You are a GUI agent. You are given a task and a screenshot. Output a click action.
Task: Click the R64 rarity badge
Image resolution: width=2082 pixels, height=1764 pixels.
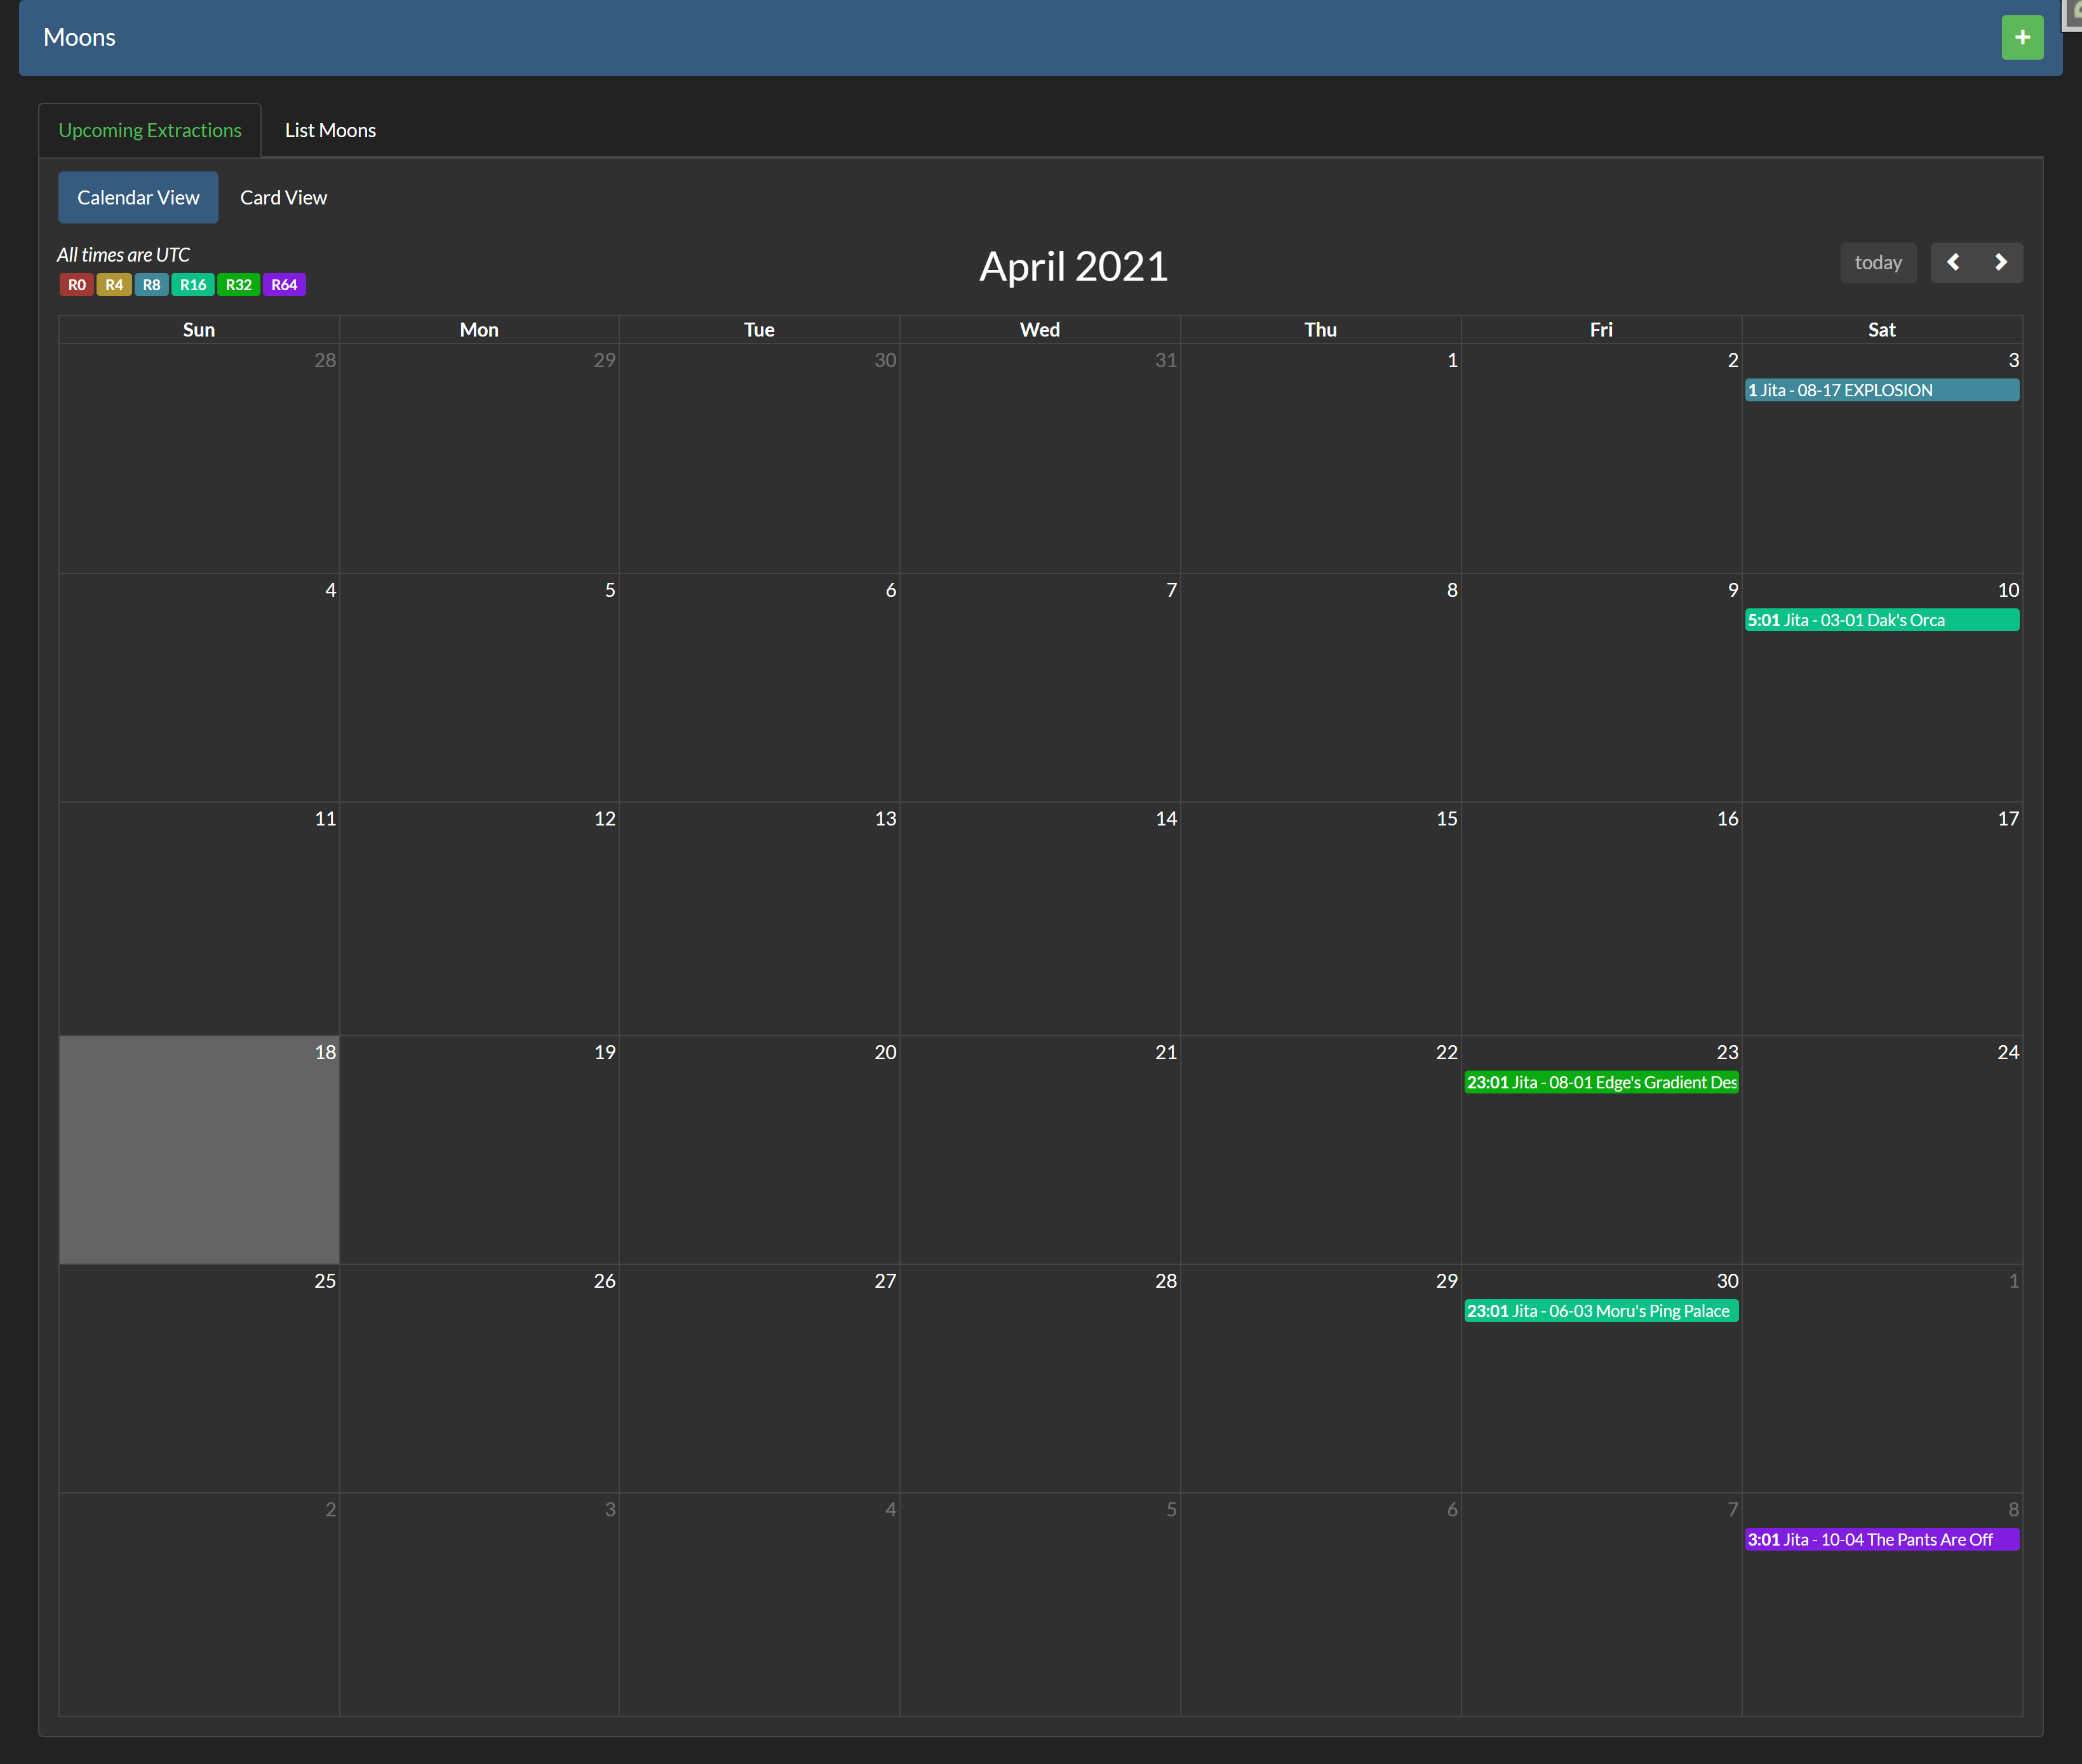(284, 285)
